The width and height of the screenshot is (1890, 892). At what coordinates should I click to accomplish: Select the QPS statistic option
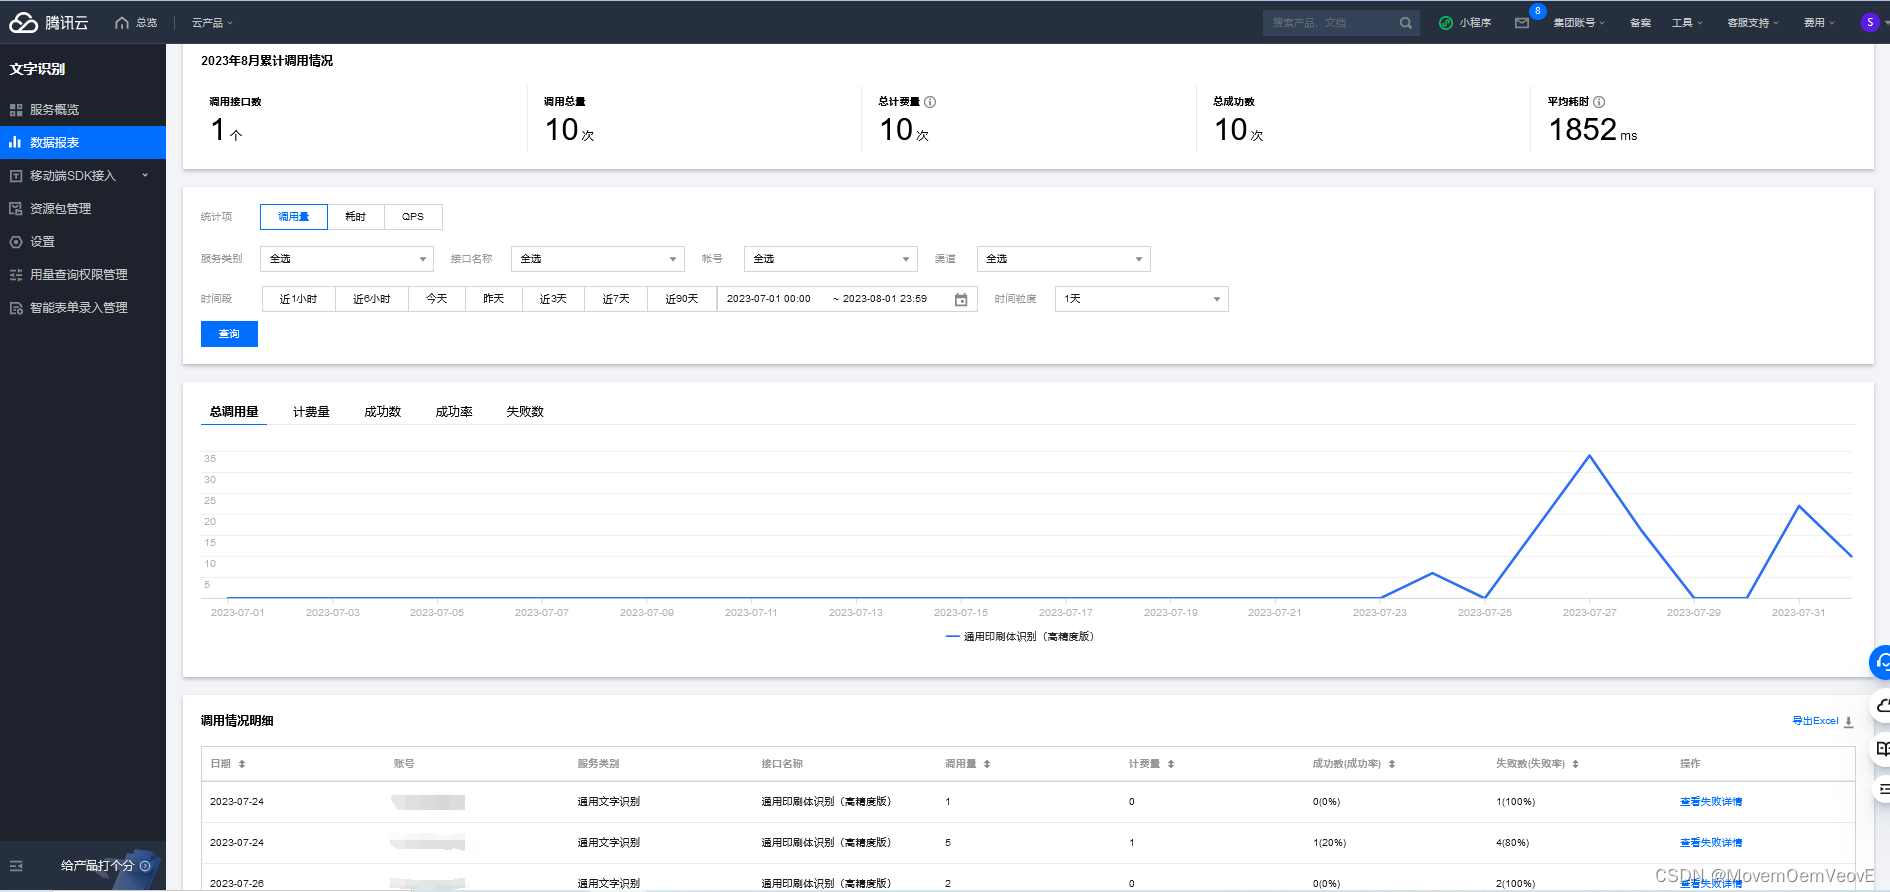pyautogui.click(x=413, y=217)
